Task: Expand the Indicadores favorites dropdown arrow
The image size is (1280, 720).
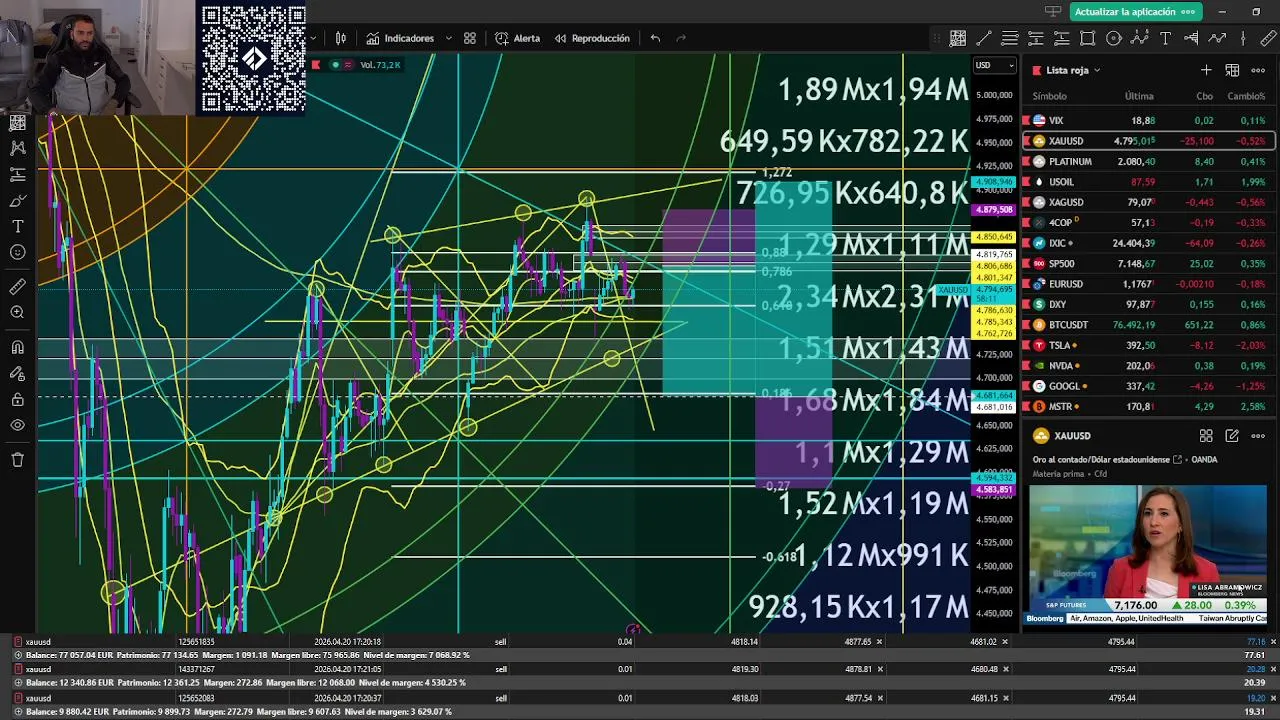Action: pos(448,38)
